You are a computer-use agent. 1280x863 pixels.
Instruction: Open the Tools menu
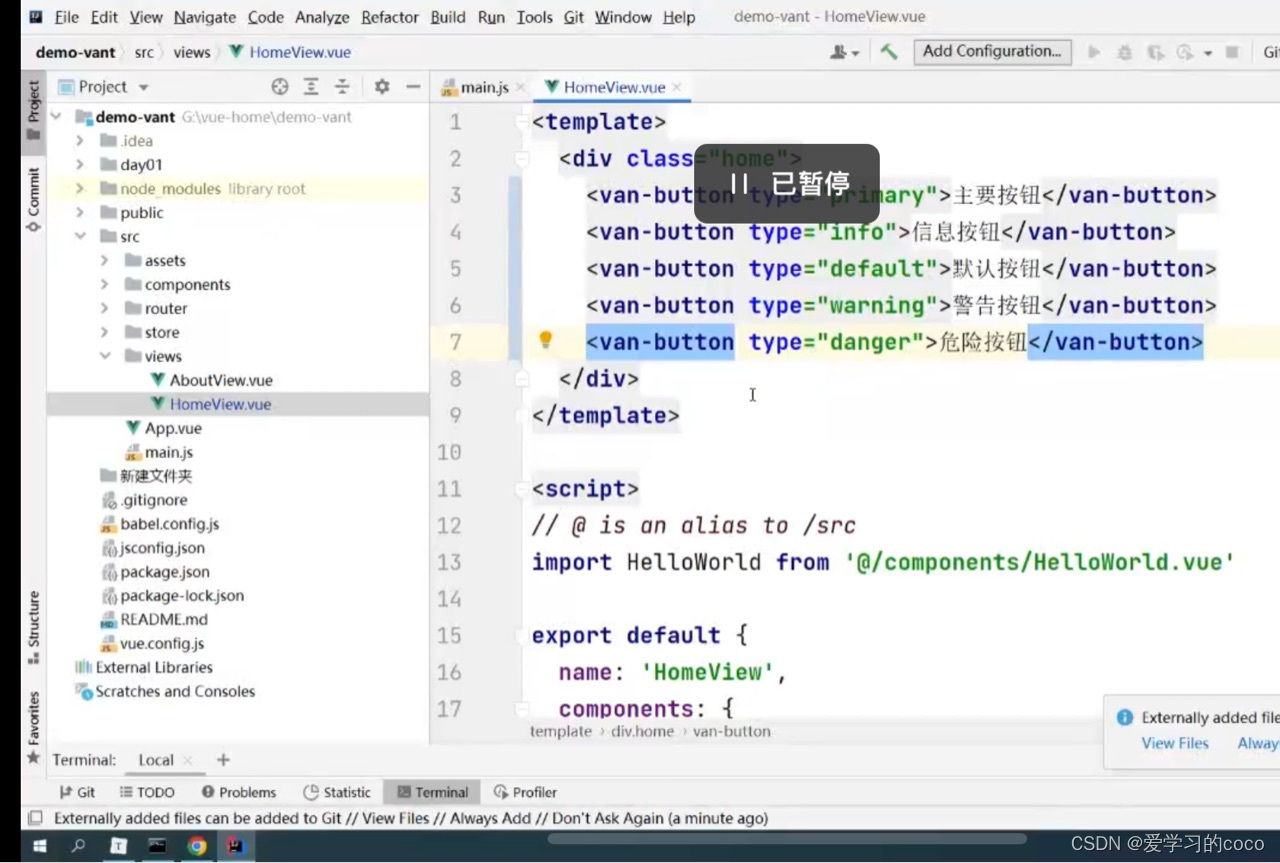click(534, 17)
